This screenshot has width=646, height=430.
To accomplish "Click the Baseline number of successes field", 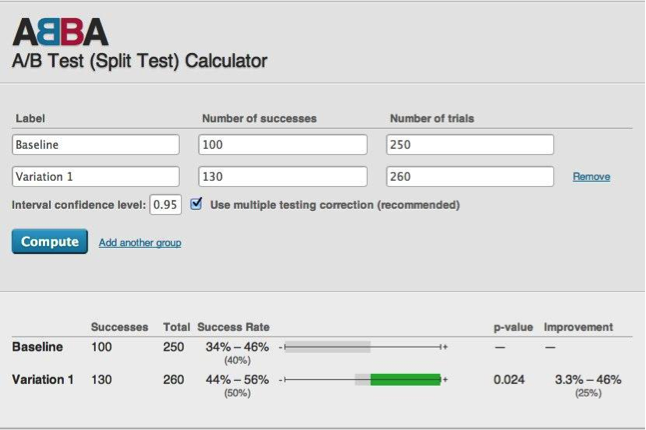I will (x=283, y=145).
